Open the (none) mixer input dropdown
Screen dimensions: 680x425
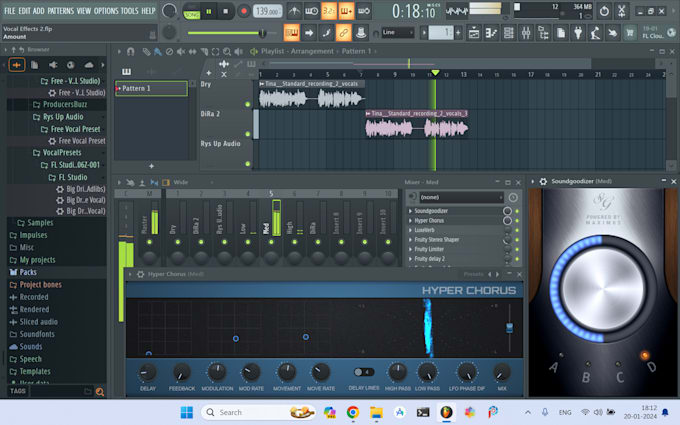[461, 197]
